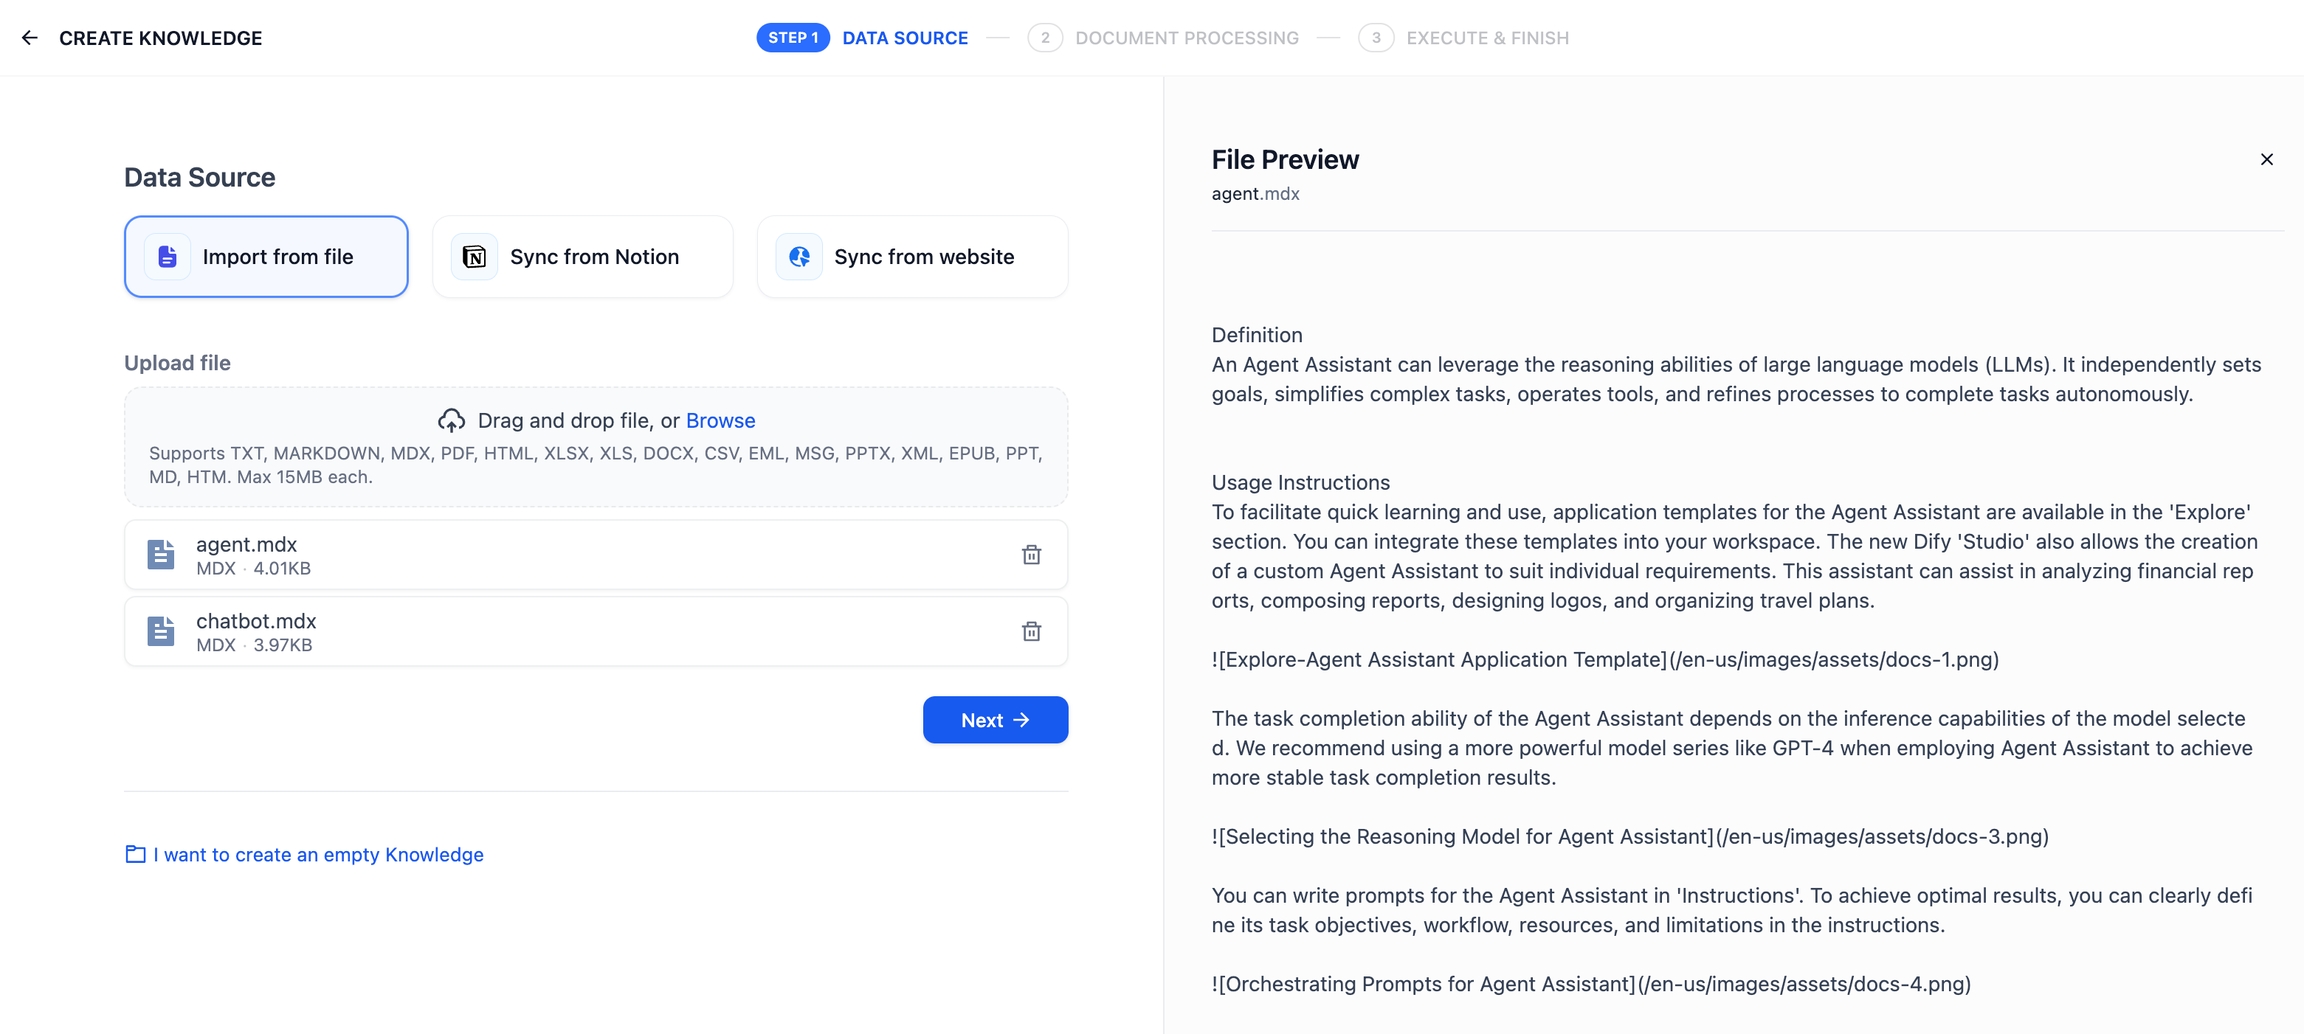Click 'I want to create an empty Knowledge'
Image resolution: width=2304 pixels, height=1034 pixels.
point(318,854)
